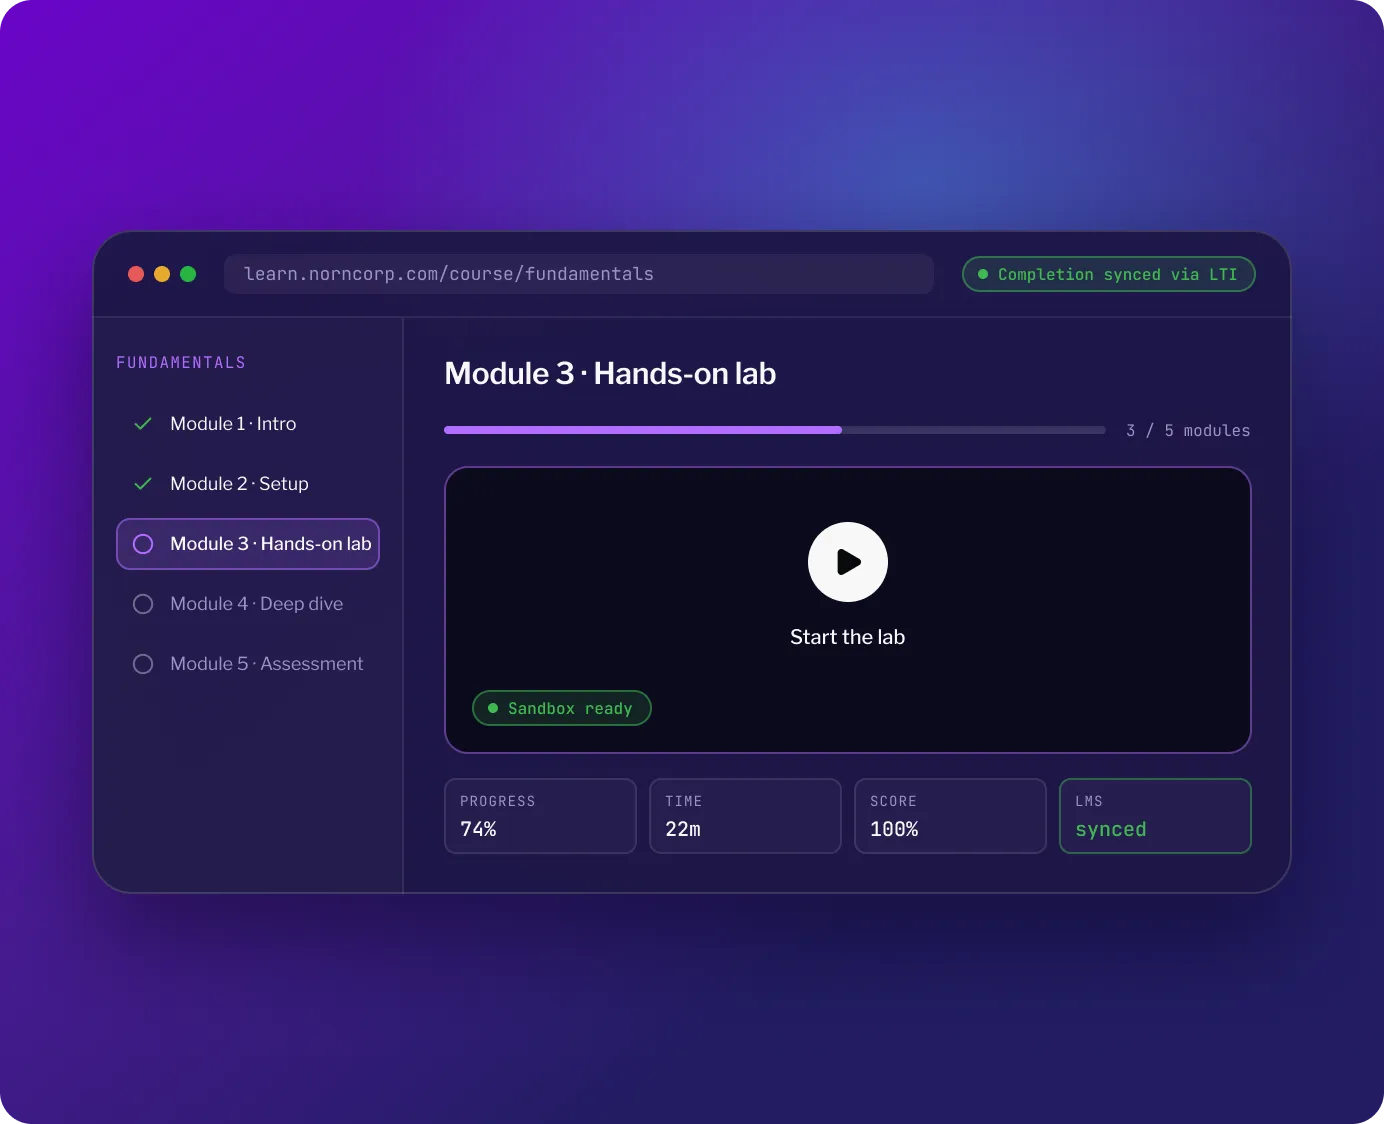Viewport: 1384px width, 1124px height.
Task: Click the URL address bar
Action: coord(579,274)
